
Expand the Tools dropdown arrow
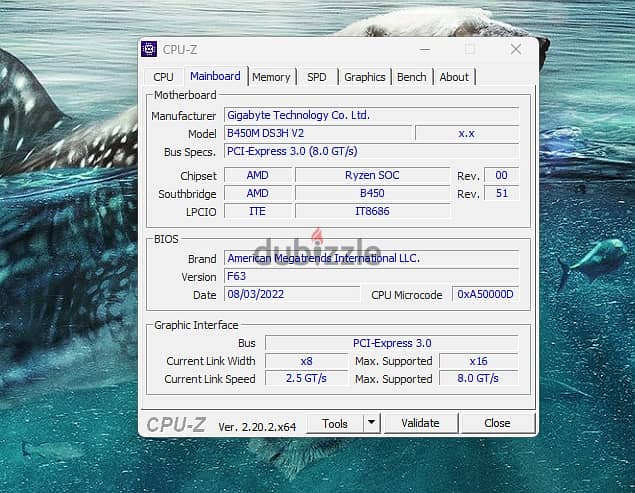(371, 423)
